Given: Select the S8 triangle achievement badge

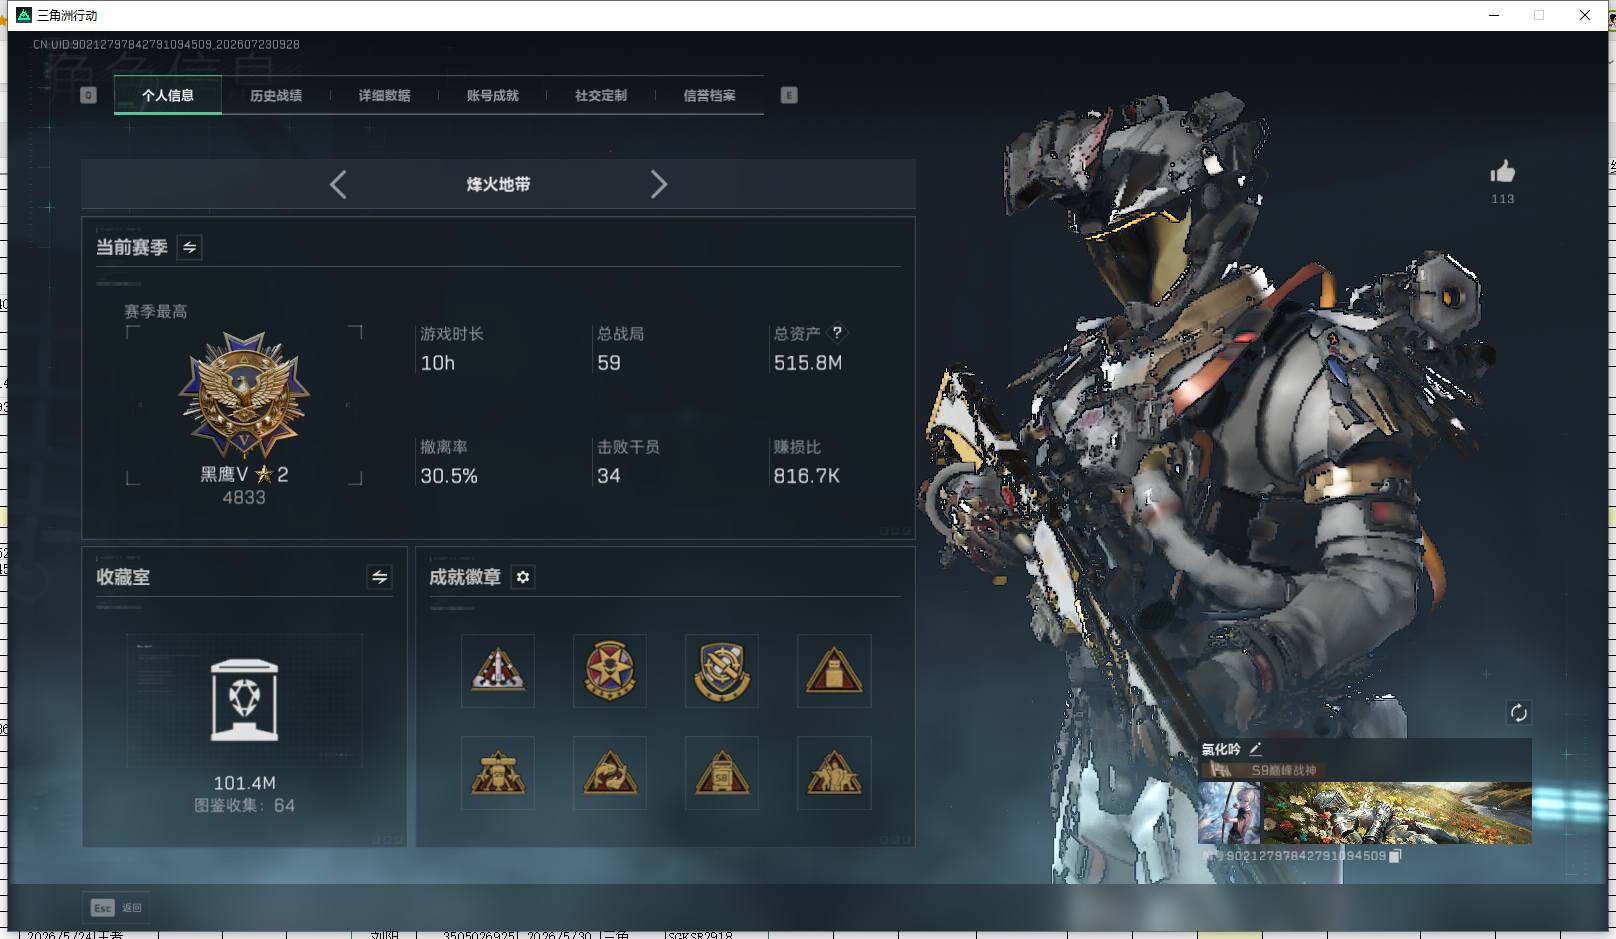Looking at the screenshot, I should [722, 773].
